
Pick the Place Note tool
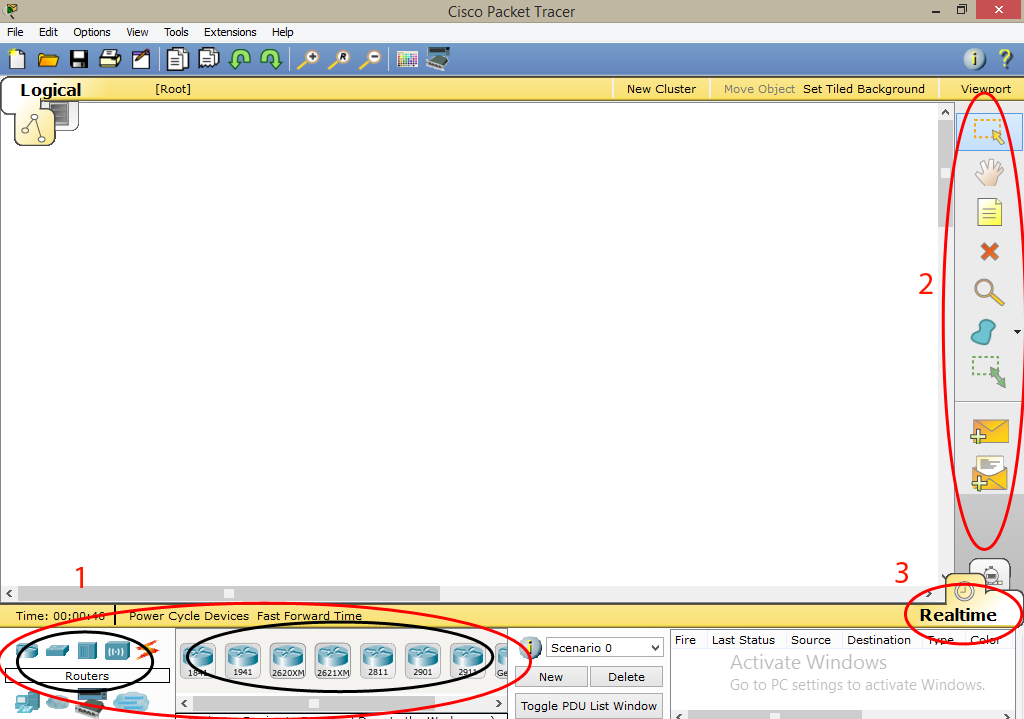click(989, 212)
